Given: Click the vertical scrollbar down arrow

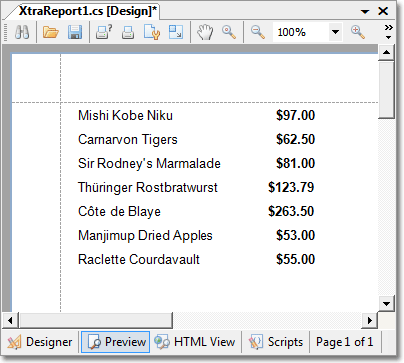Looking at the screenshot, I should pos(387,304).
